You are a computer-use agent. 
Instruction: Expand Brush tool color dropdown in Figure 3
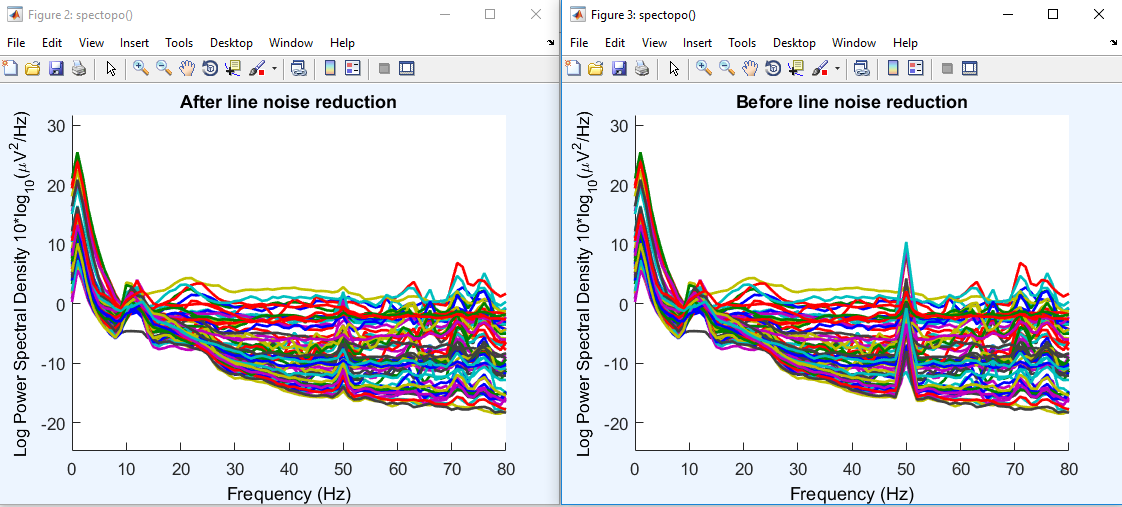coord(837,69)
